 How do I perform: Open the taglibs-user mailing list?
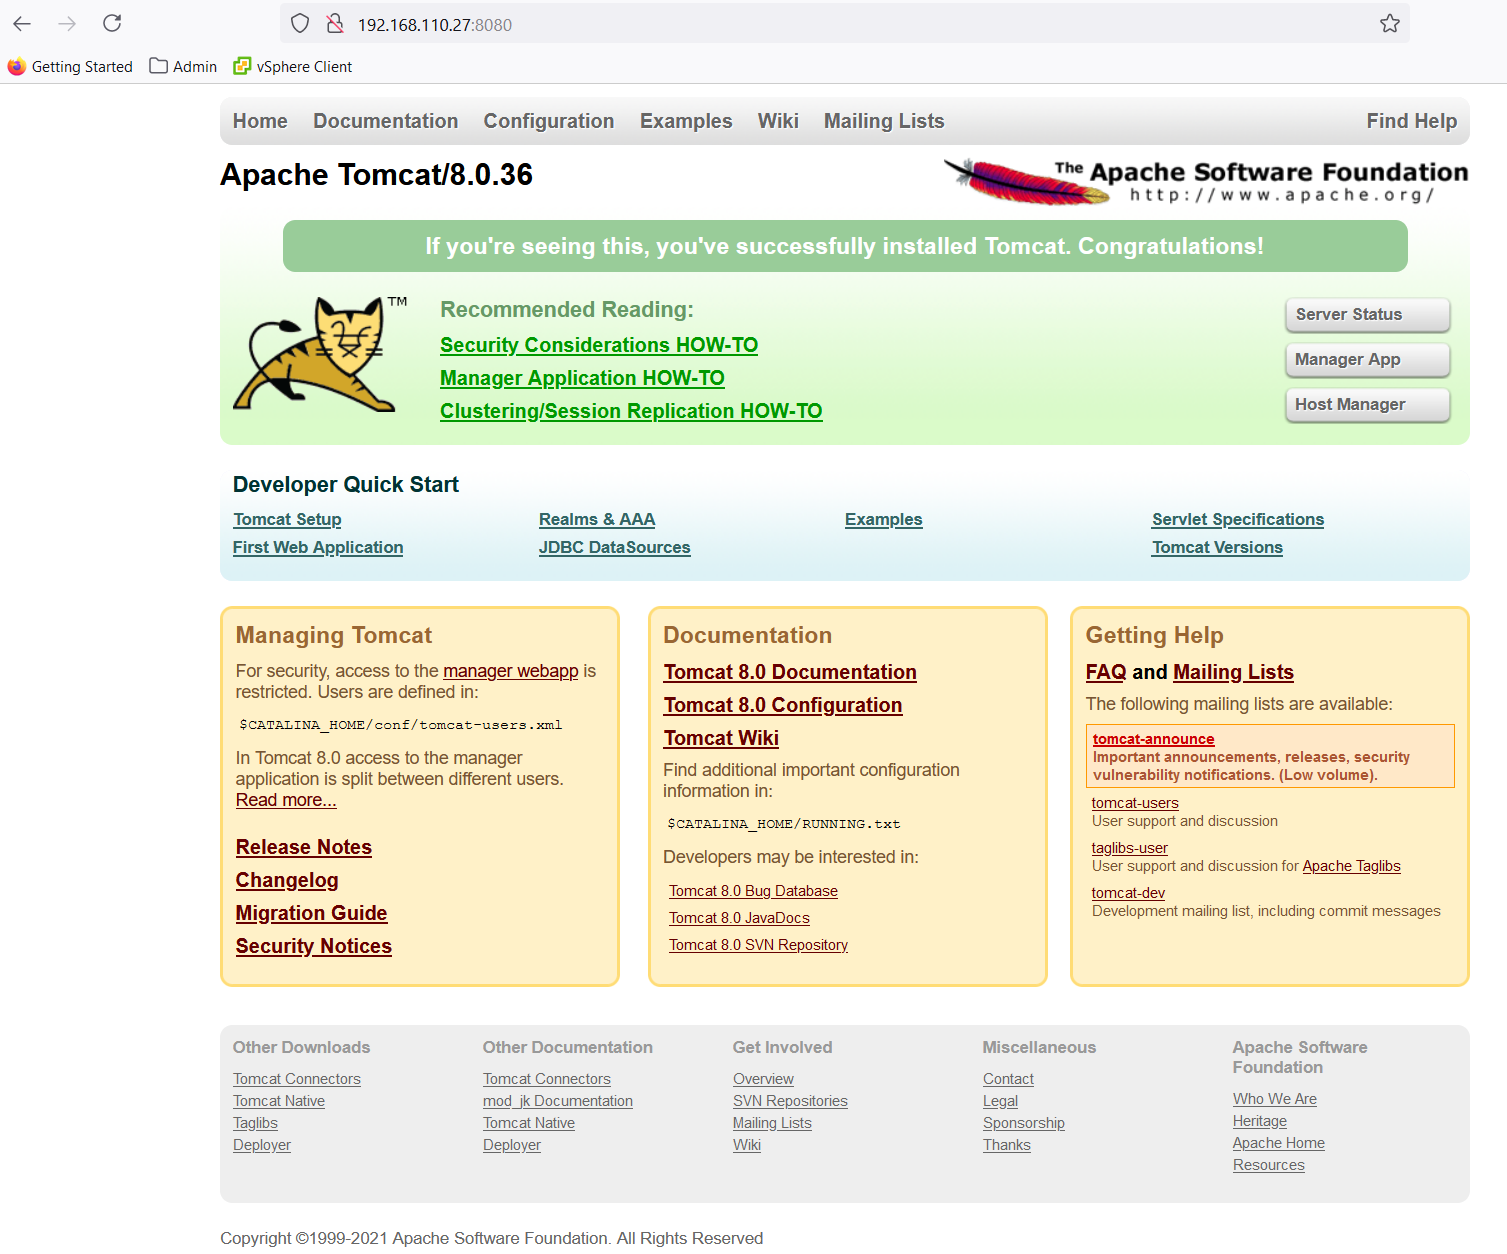1130,848
